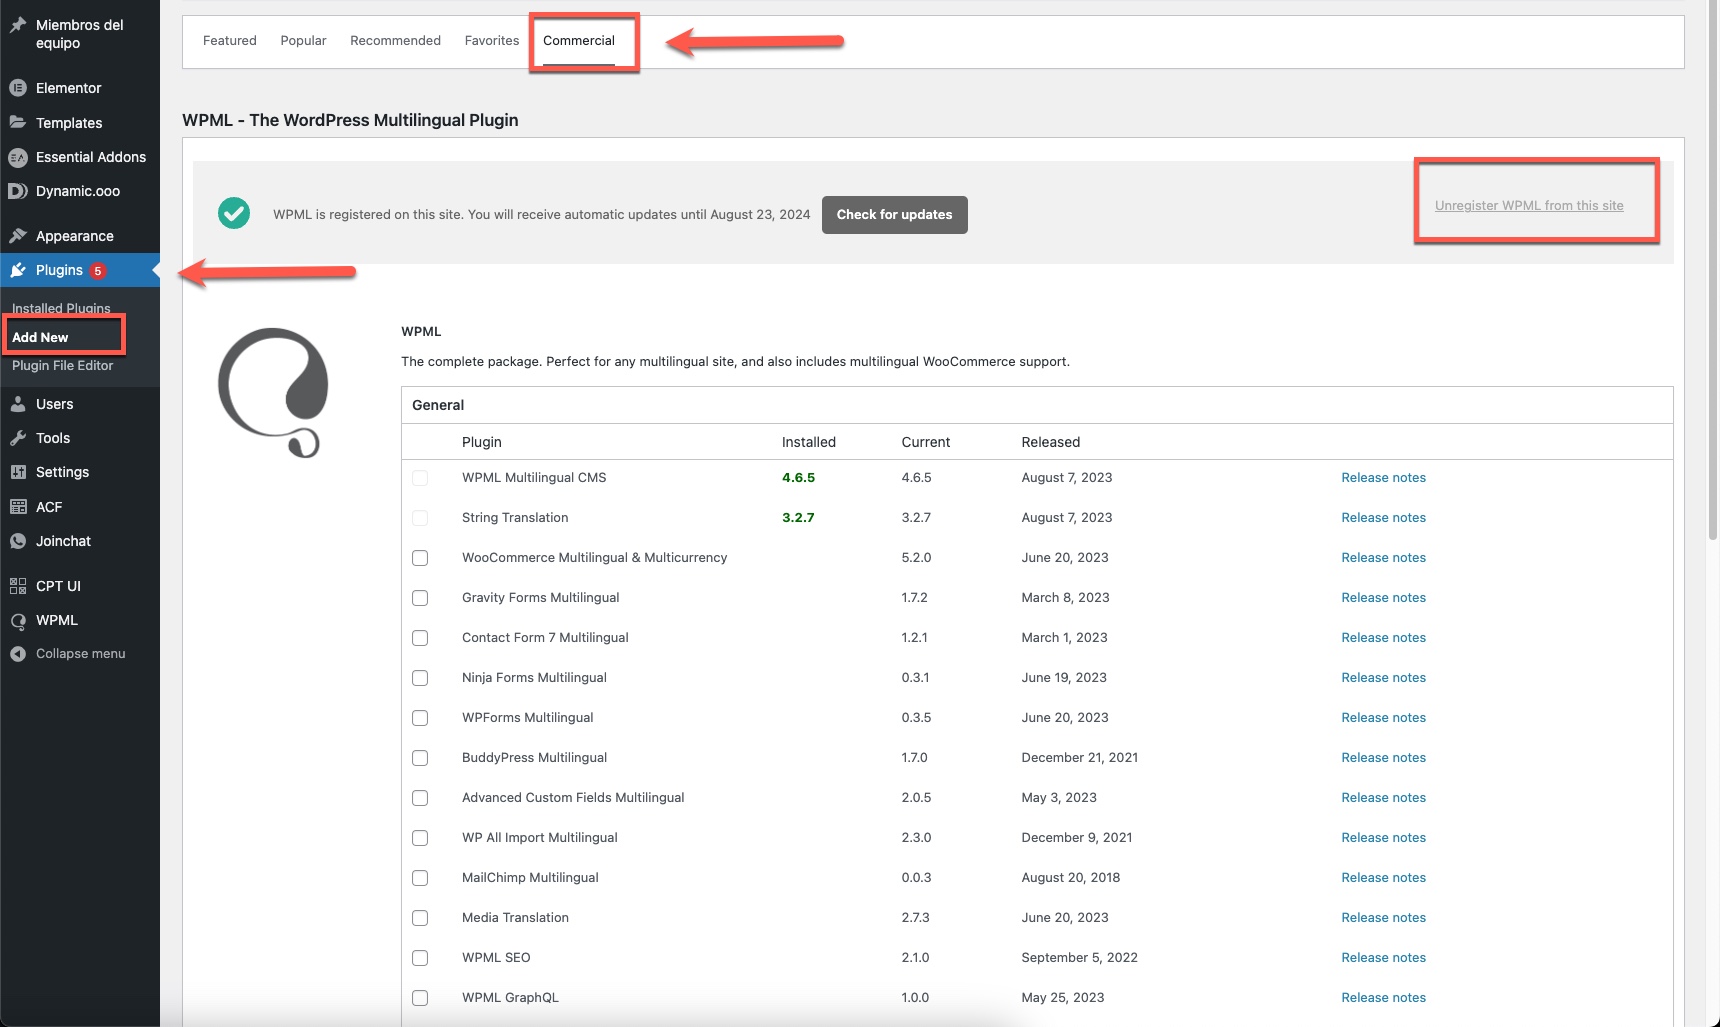Viewport: 1720px width, 1027px height.
Task: Open the Templates admin menu label
Action: coord(69,123)
